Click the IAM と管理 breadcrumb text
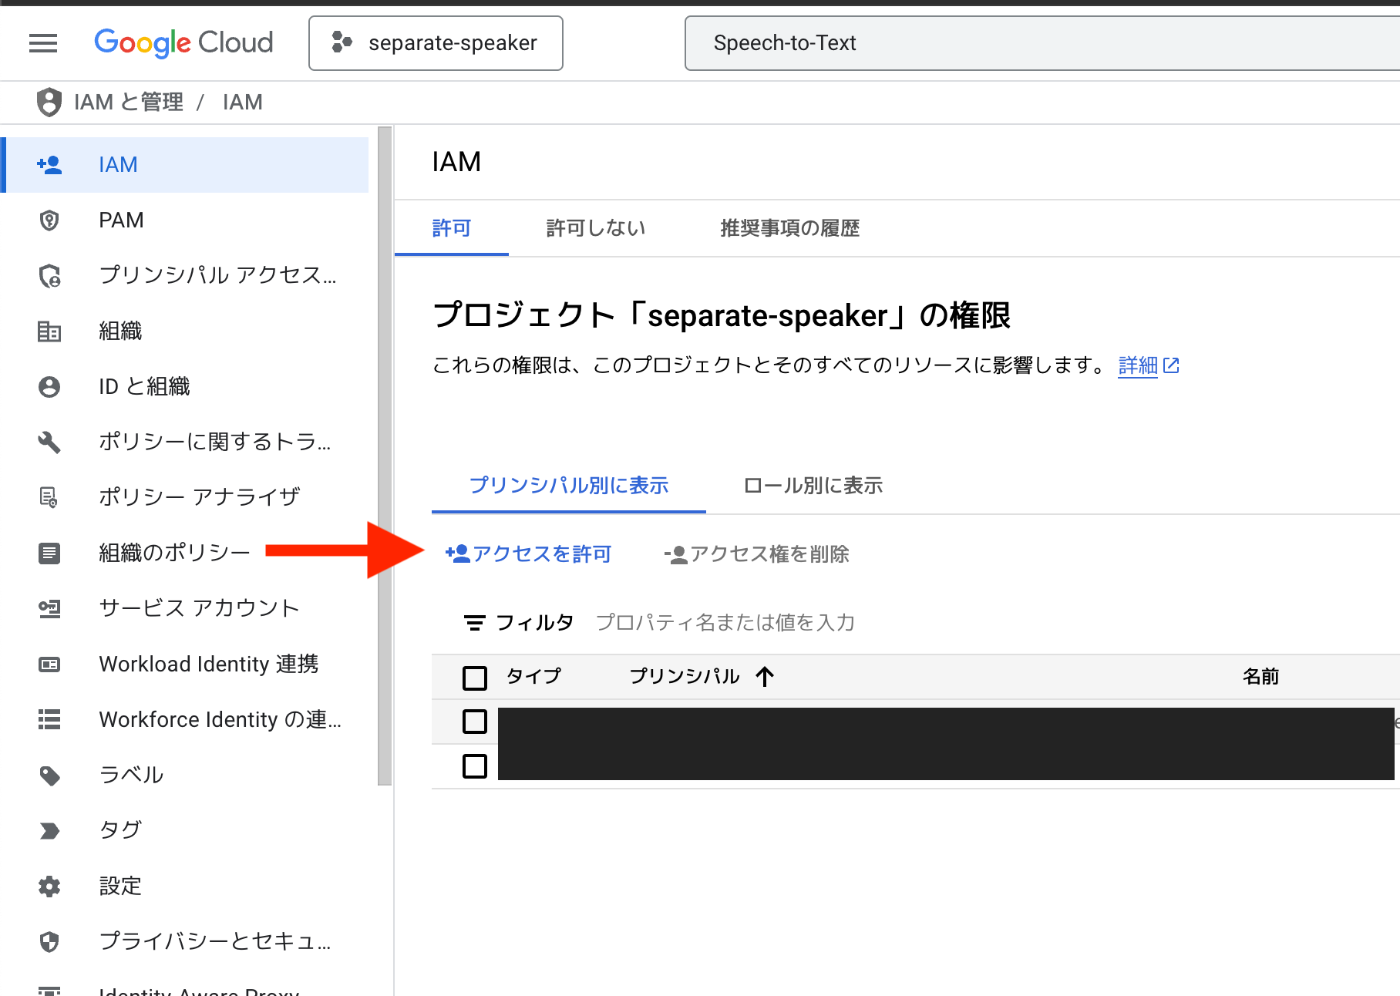This screenshot has height=996, width=1400. pyautogui.click(x=129, y=102)
